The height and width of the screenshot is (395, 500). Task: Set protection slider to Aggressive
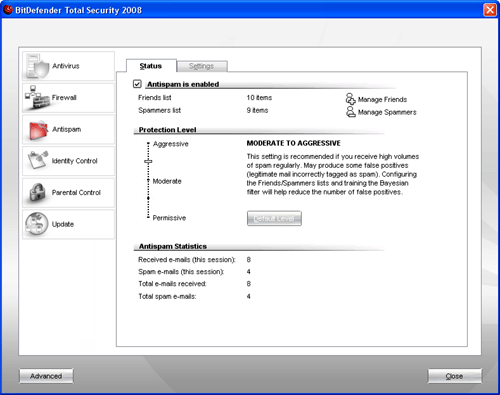pos(148,144)
